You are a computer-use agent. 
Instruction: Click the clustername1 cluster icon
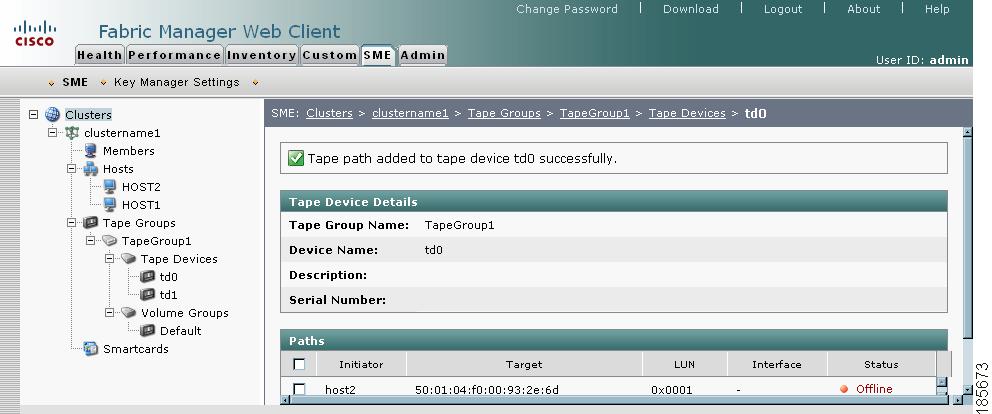72,133
